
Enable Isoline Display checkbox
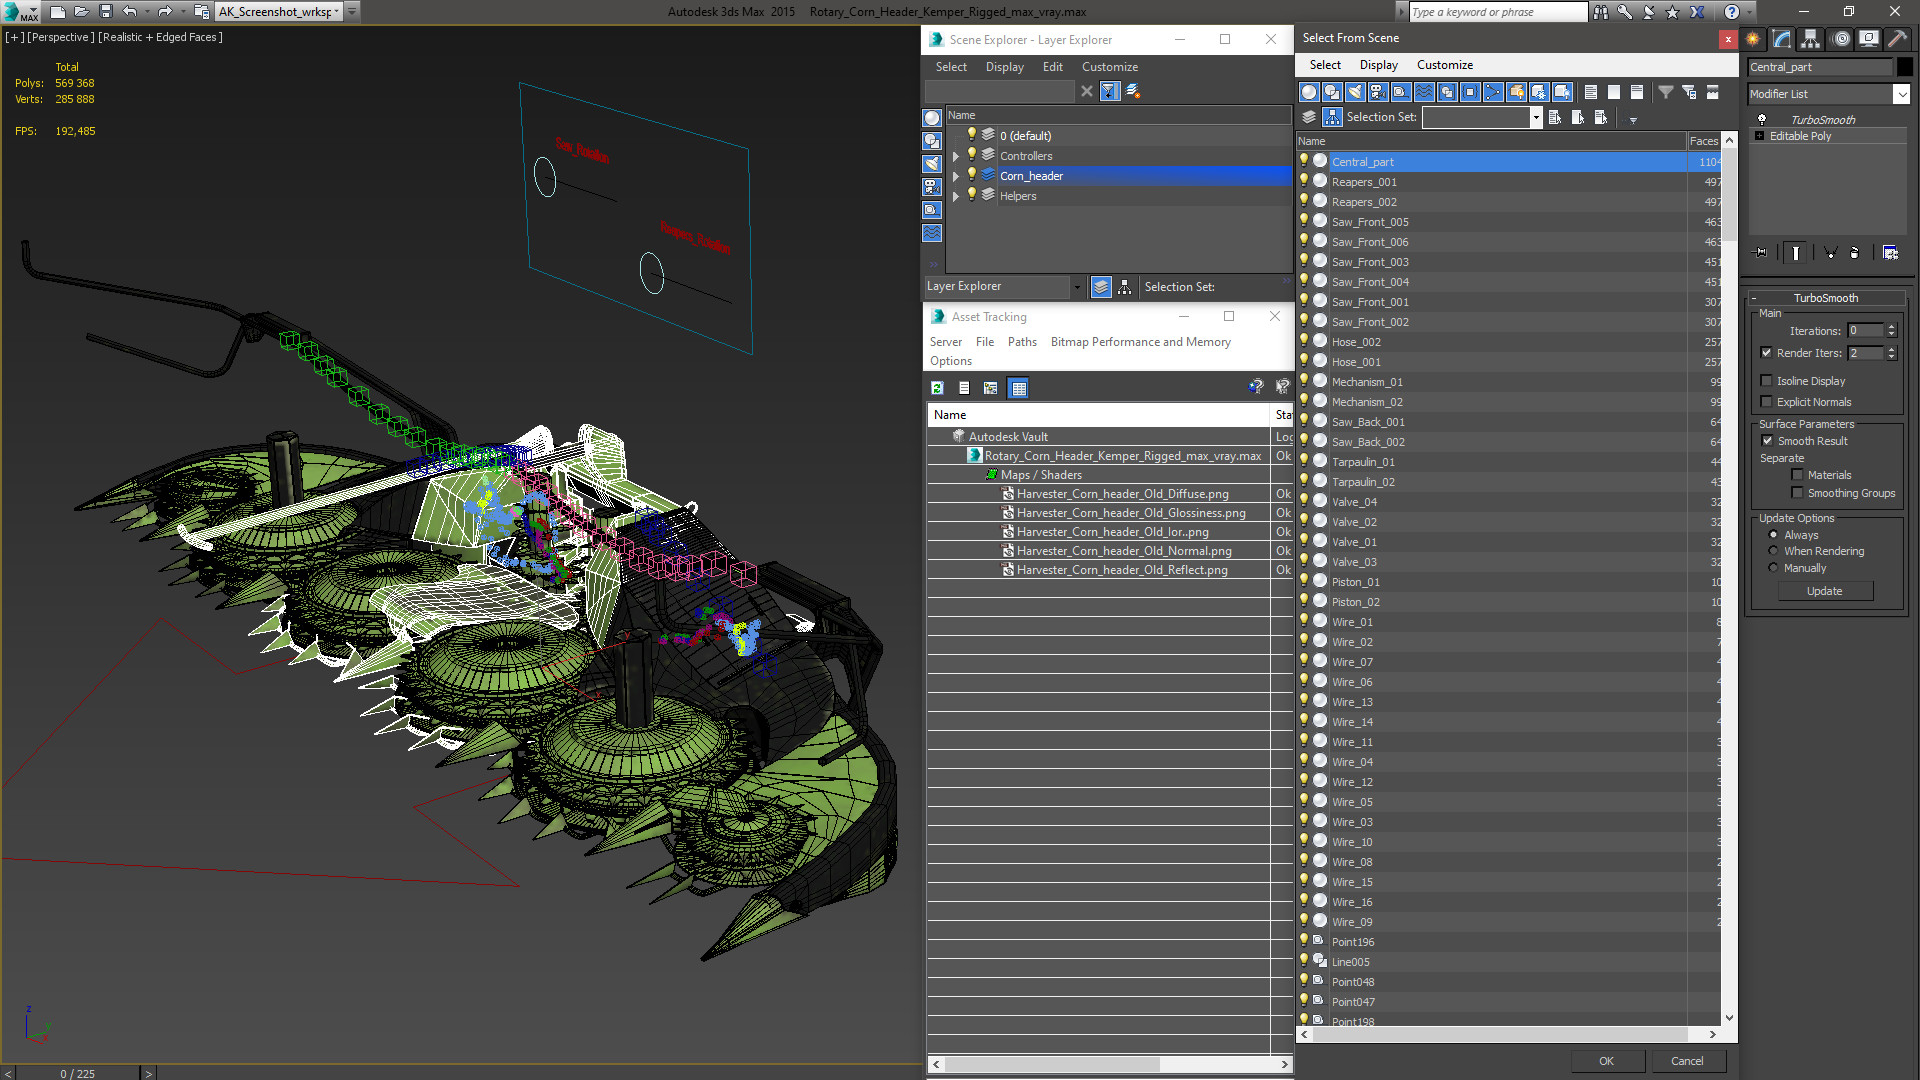1766,381
